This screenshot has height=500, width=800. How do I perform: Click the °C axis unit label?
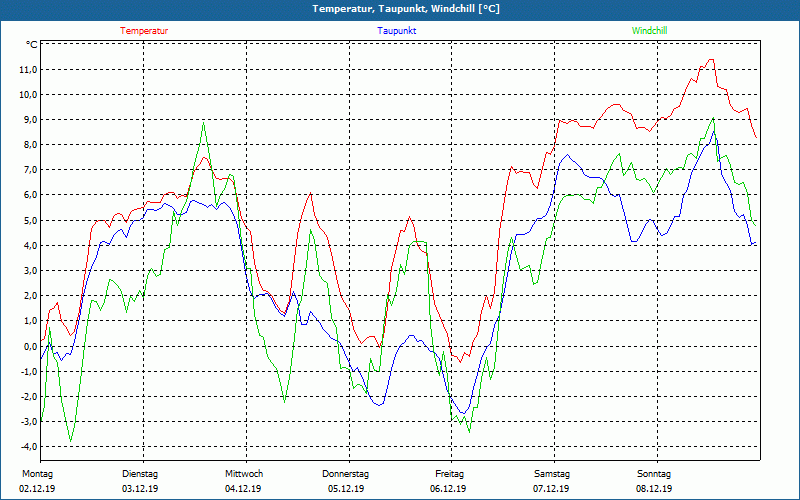[x=32, y=45]
